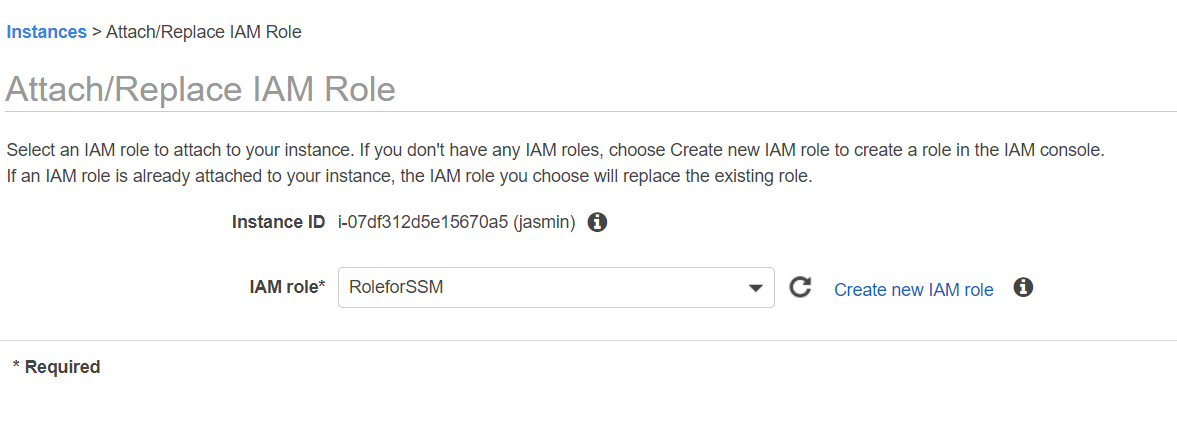Click the Required footnote text

click(57, 367)
